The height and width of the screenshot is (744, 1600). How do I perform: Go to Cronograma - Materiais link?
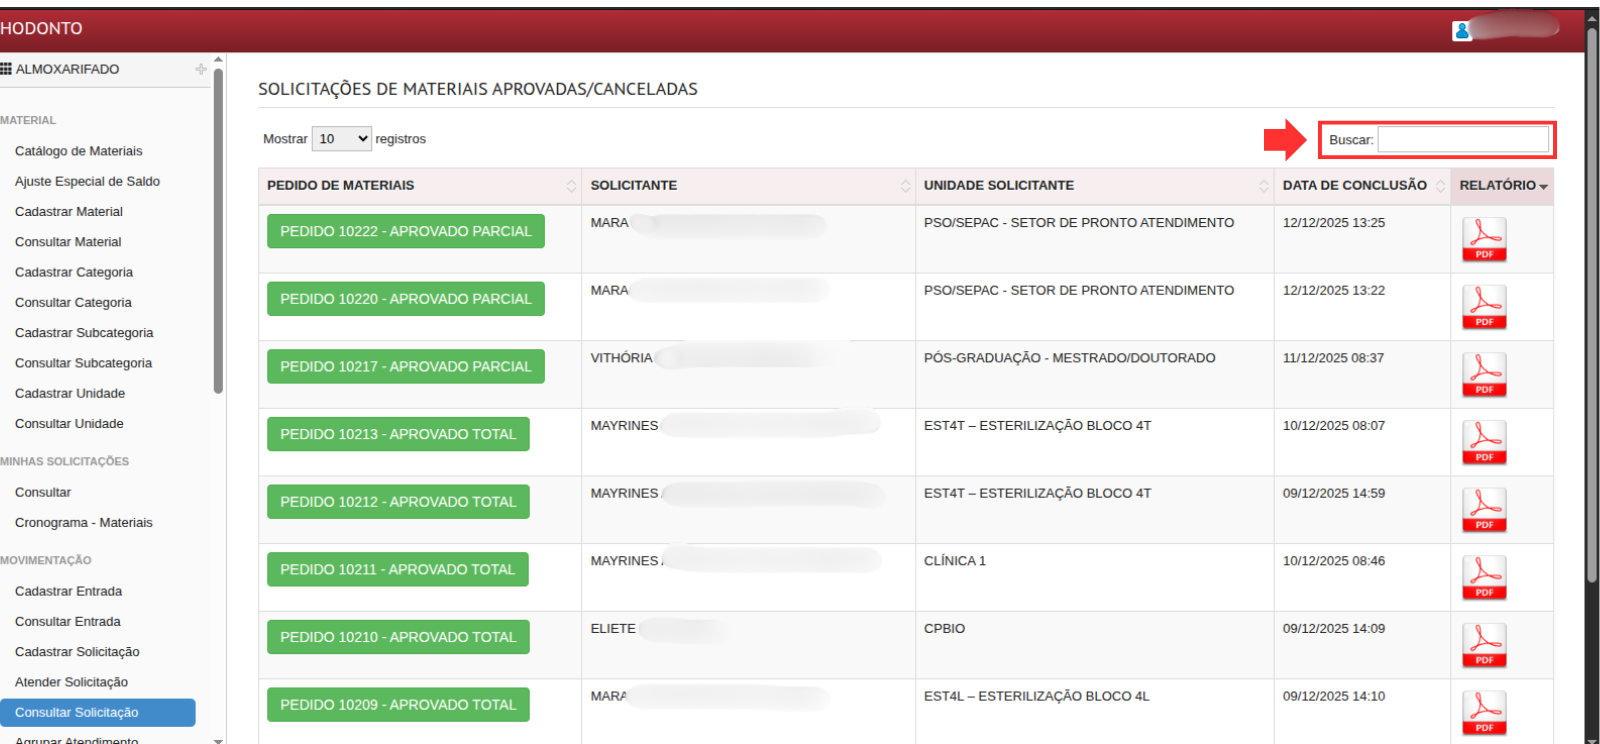coord(84,523)
